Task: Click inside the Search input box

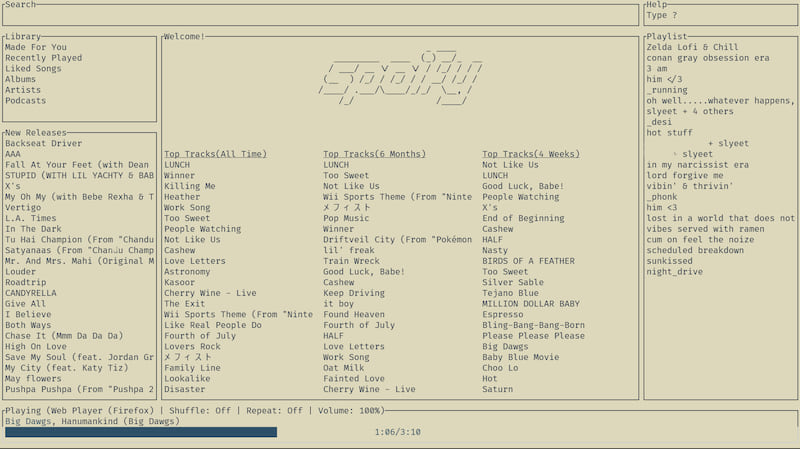Action: [320, 15]
